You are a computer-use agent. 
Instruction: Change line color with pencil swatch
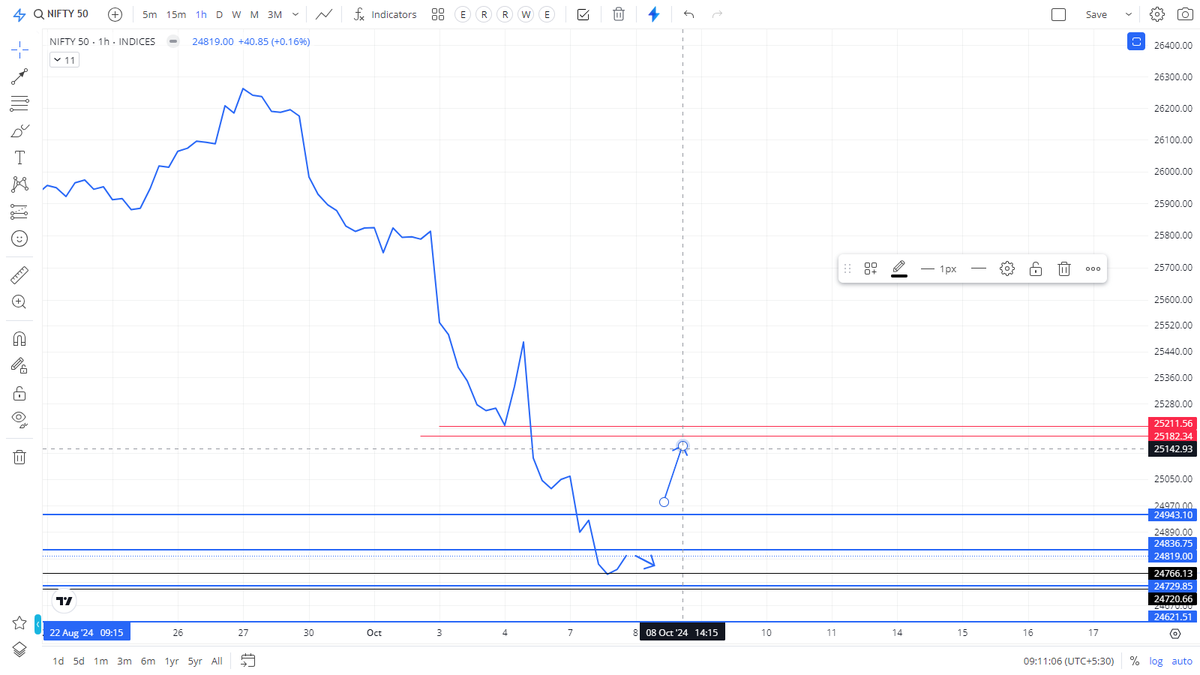point(899,269)
